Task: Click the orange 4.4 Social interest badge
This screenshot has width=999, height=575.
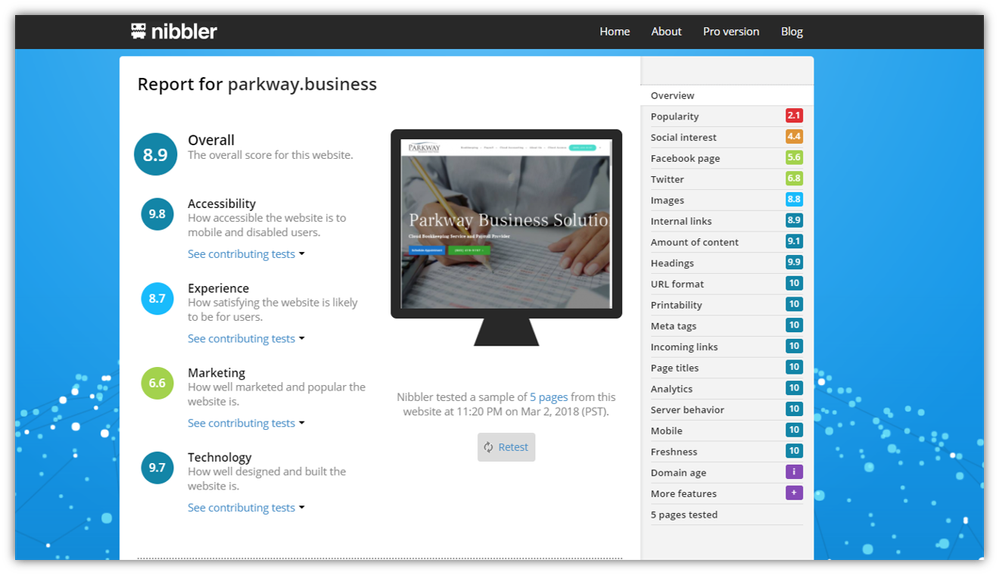Action: (x=794, y=136)
